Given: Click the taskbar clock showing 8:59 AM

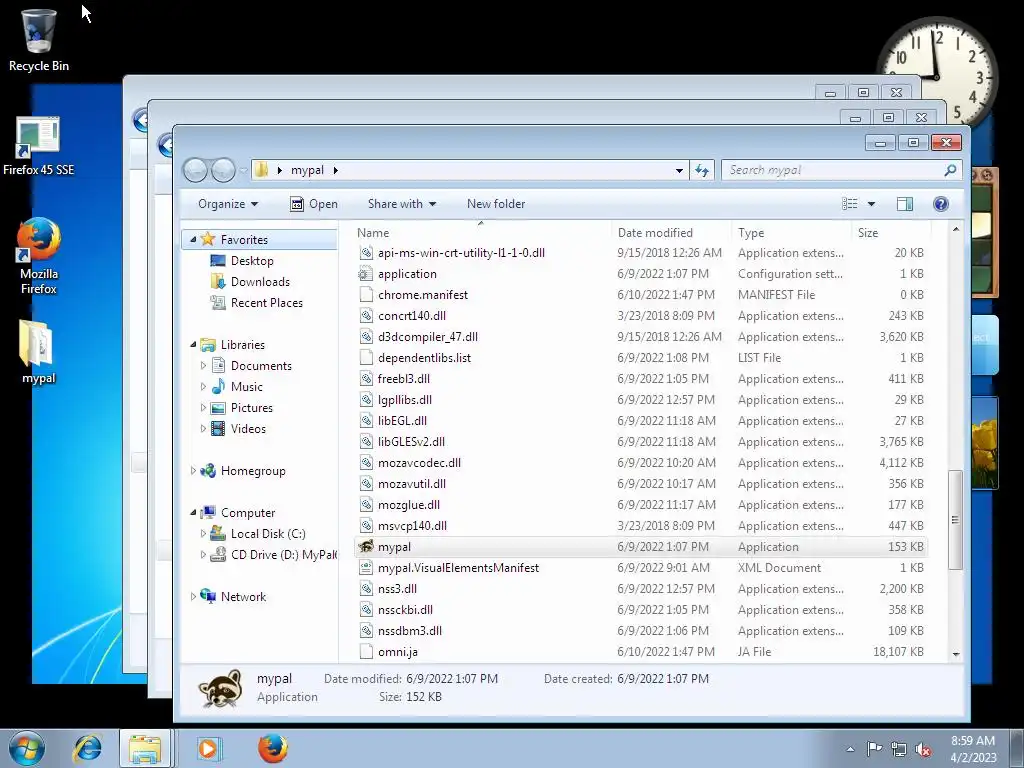Looking at the screenshot, I should [x=973, y=749].
